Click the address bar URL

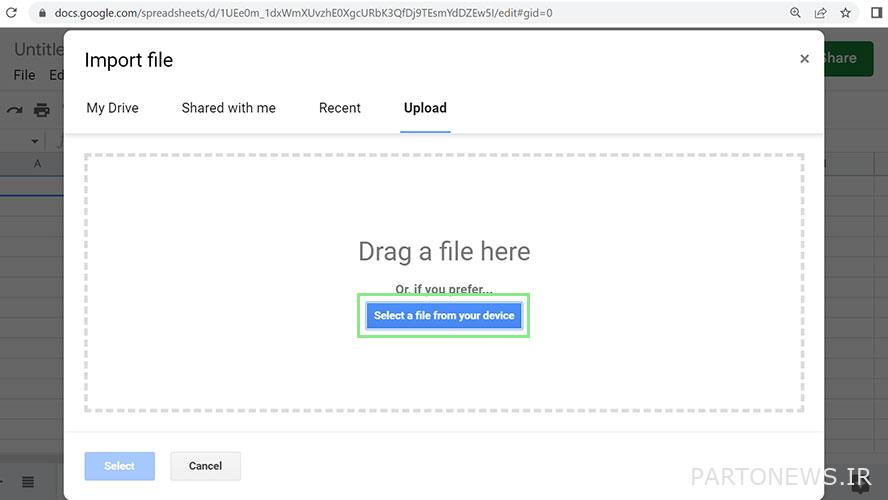click(303, 12)
